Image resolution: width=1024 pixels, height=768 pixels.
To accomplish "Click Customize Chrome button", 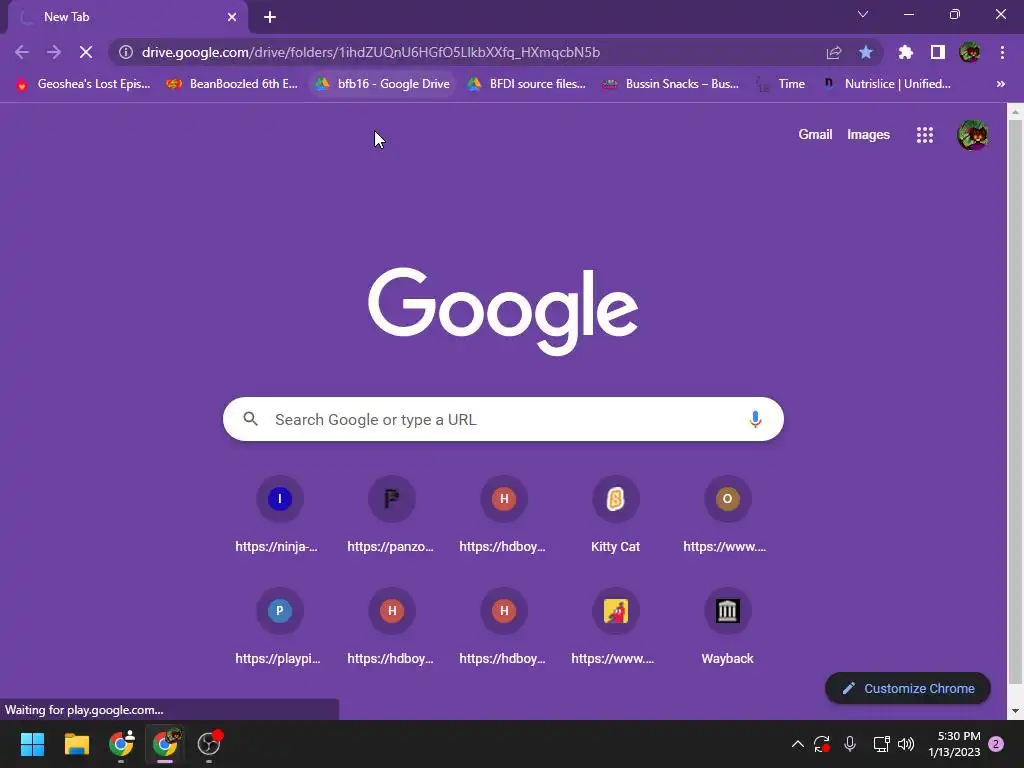I will (x=908, y=688).
